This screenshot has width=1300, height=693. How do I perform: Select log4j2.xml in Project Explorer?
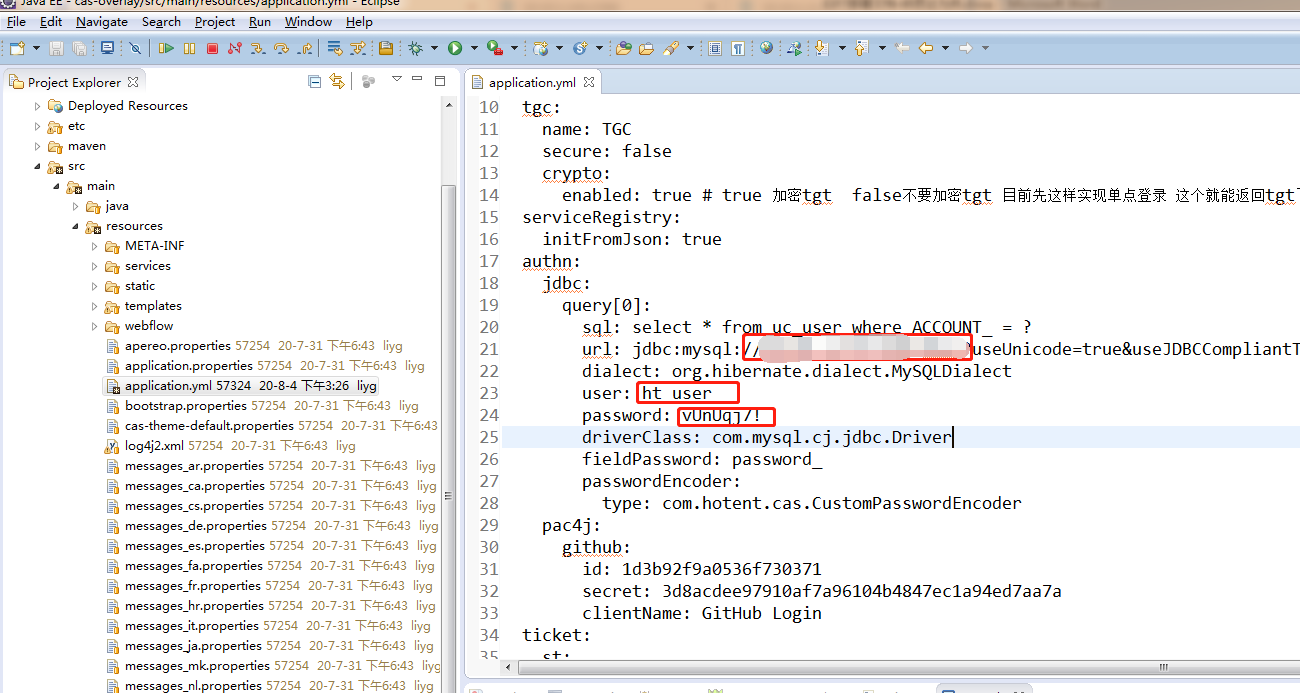coord(153,446)
